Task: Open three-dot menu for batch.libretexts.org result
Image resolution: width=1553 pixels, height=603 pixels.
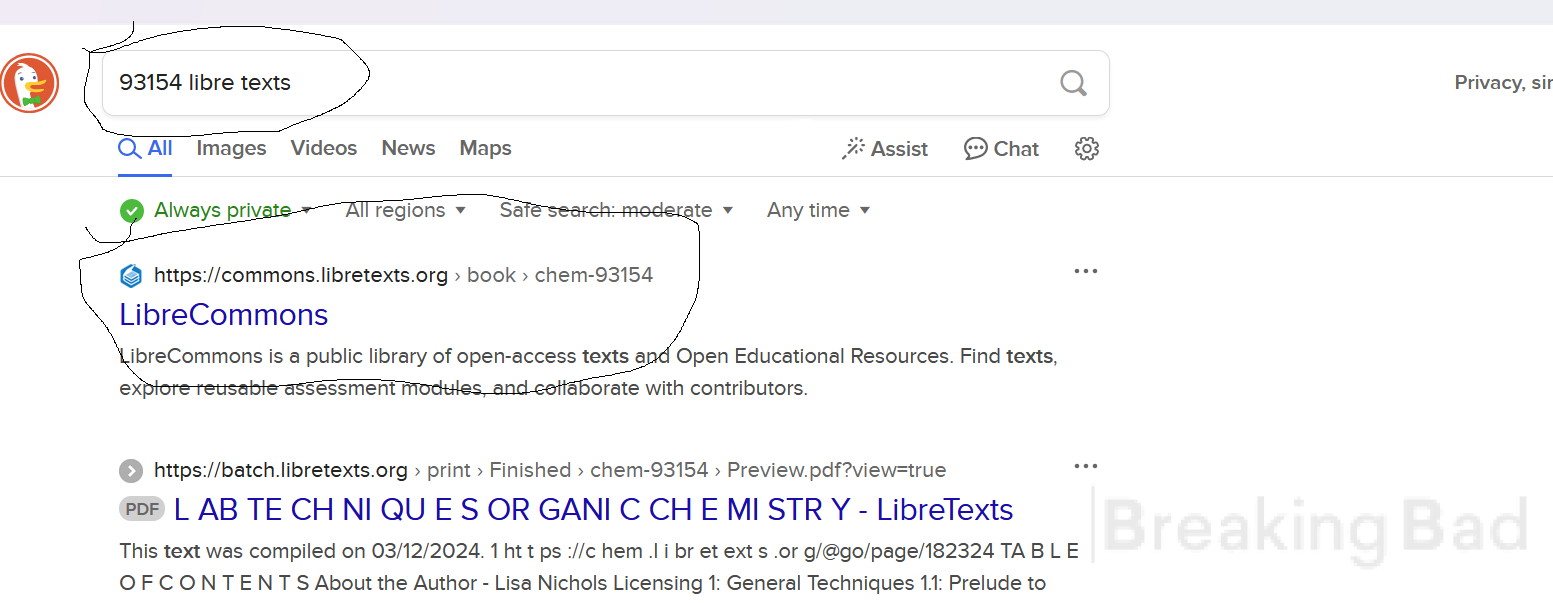Action: tap(1086, 466)
